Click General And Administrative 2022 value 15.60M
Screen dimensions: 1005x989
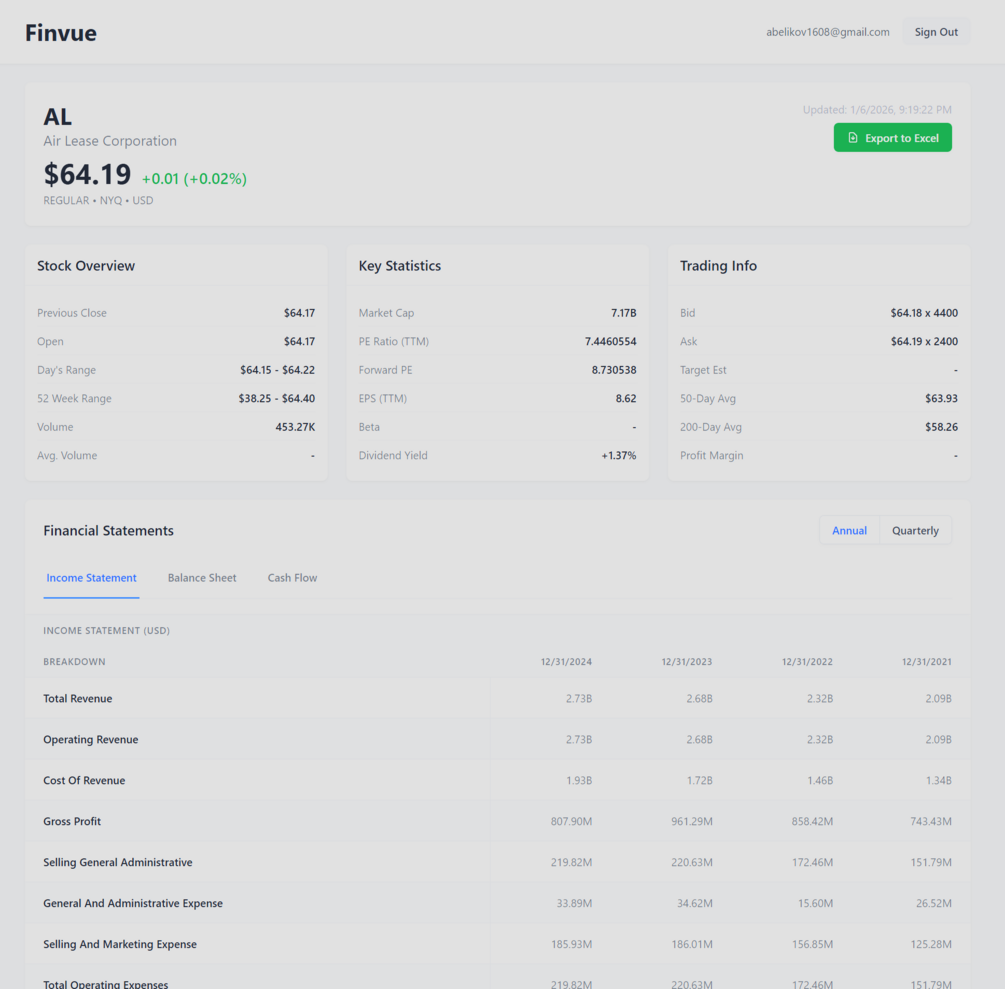pyautogui.click(x=815, y=904)
